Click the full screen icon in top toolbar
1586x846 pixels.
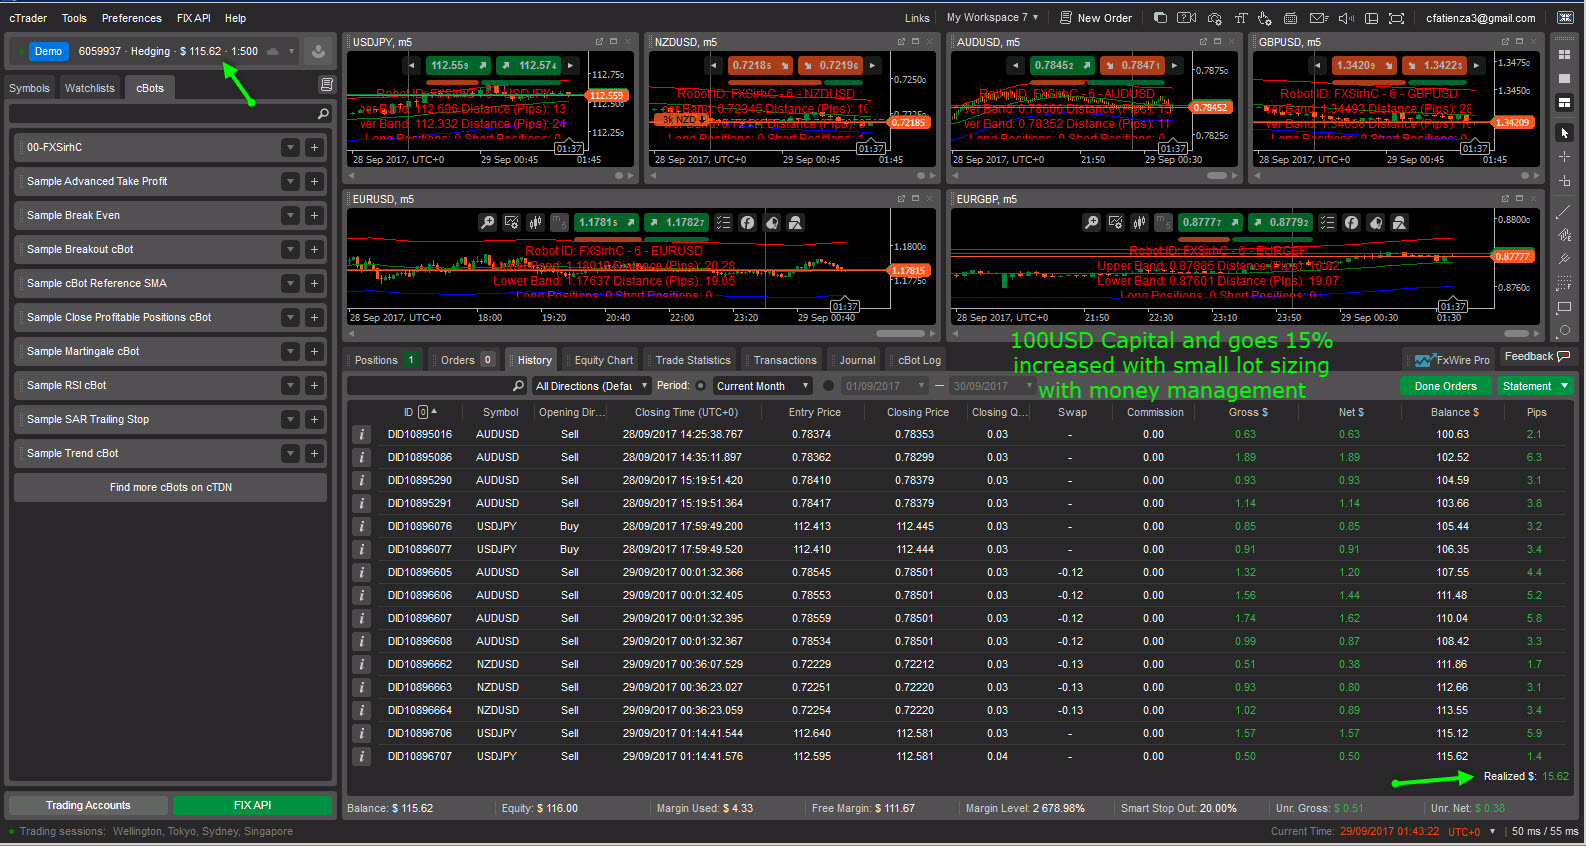tap(1397, 18)
